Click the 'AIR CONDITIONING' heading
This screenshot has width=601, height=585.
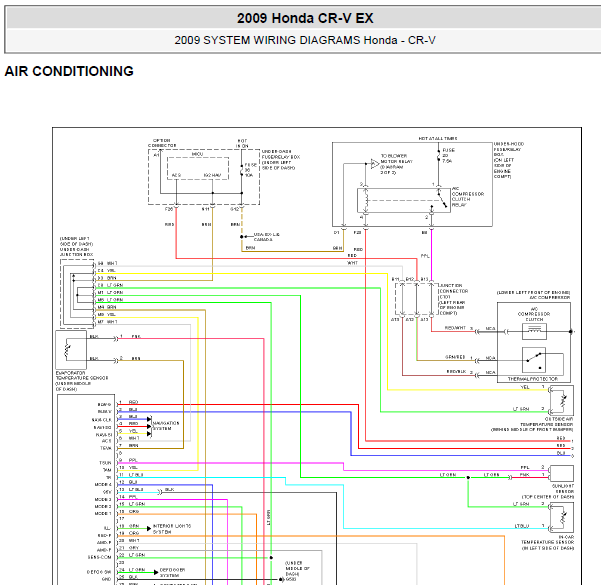tap(69, 71)
